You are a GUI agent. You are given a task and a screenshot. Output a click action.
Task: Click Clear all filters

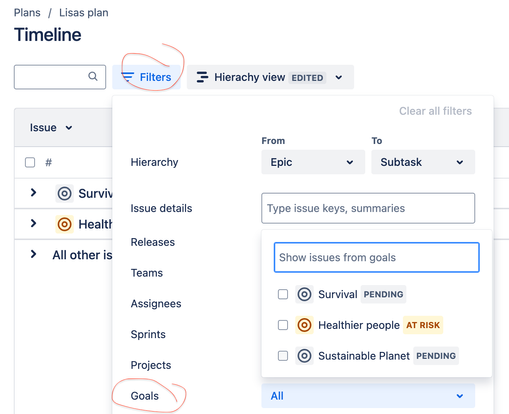[435, 111]
